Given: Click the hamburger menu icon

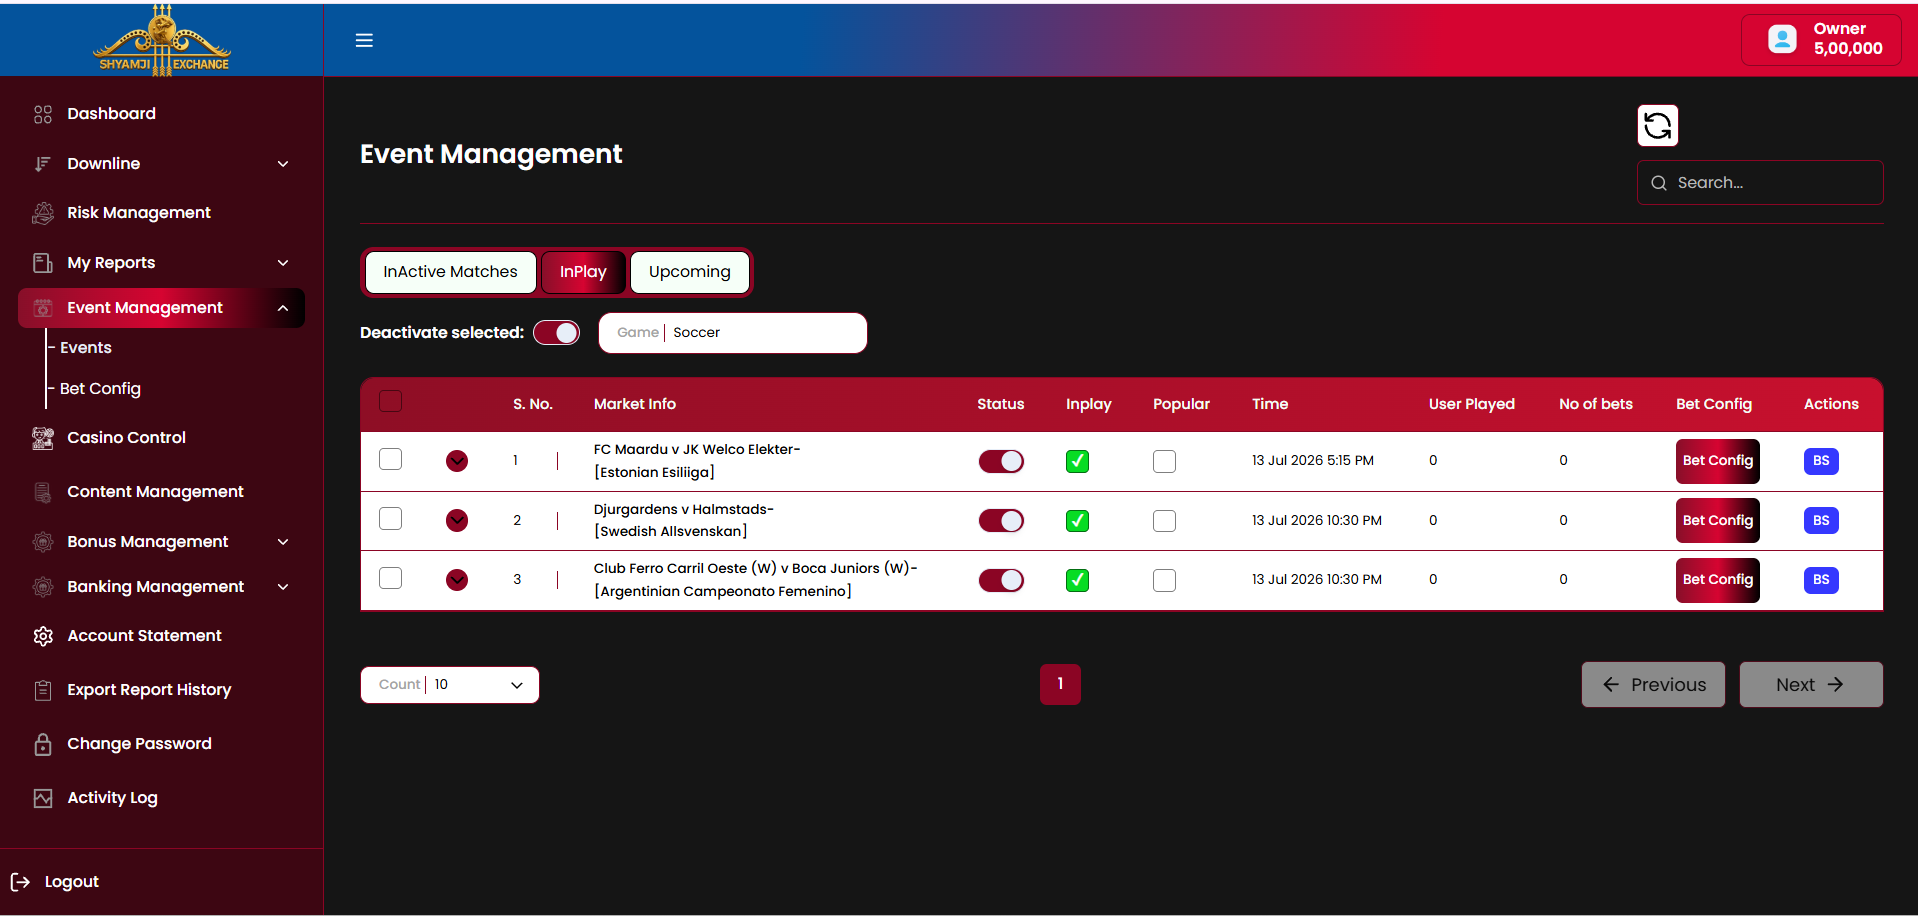Looking at the screenshot, I should coord(364,40).
